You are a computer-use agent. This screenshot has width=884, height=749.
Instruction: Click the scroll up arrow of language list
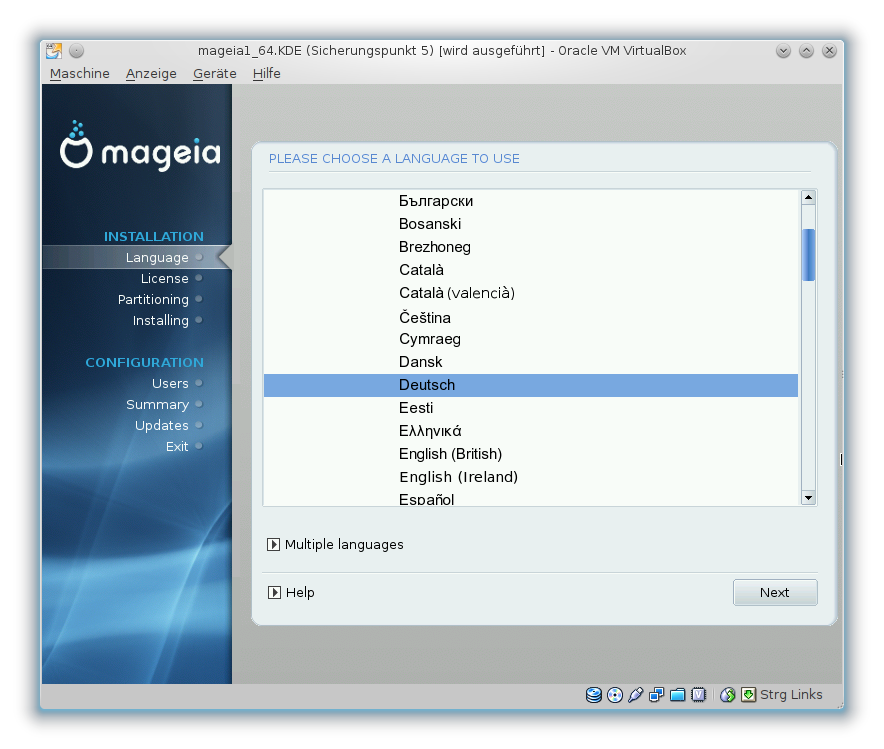tap(808, 197)
